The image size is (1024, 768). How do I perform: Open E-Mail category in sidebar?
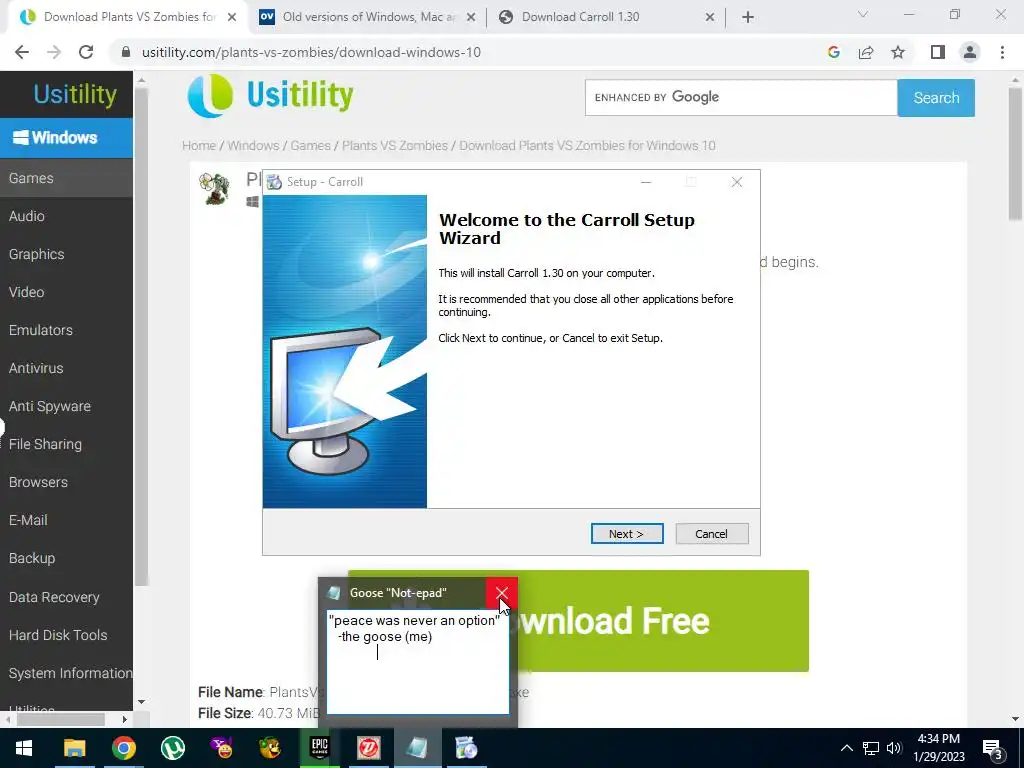click(x=66, y=520)
